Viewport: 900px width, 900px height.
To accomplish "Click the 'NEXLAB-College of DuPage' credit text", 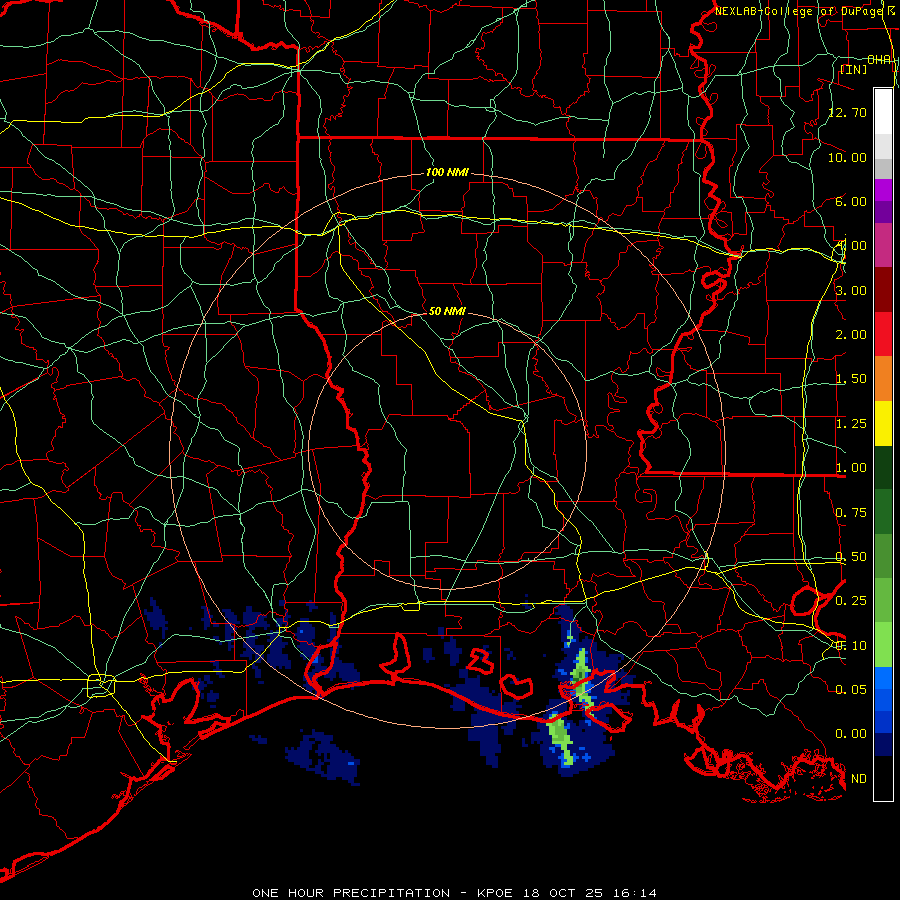I will [800, 11].
